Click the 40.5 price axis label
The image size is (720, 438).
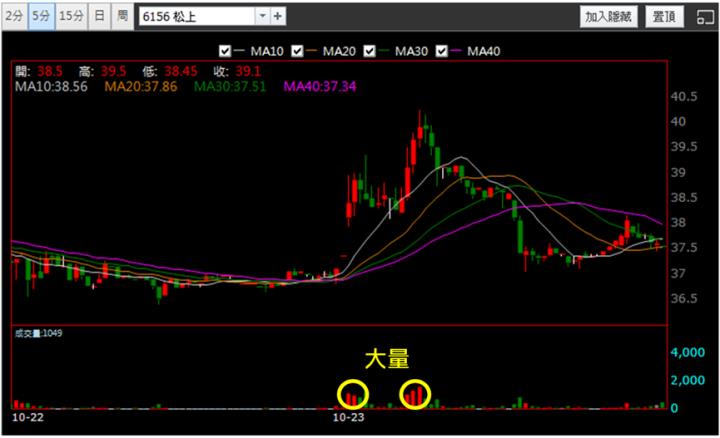684,96
